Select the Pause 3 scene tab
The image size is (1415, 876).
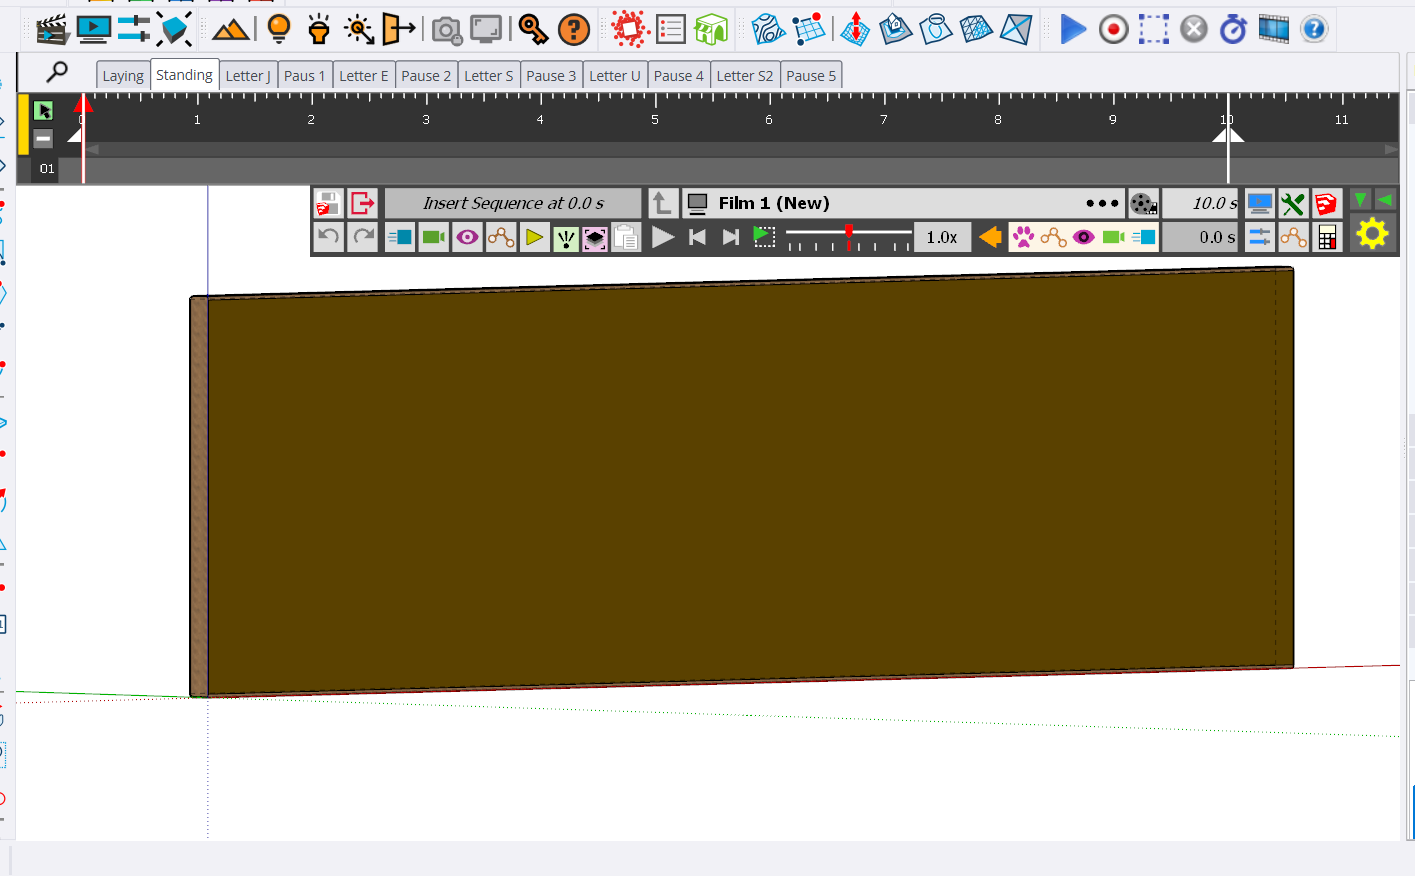click(x=551, y=74)
